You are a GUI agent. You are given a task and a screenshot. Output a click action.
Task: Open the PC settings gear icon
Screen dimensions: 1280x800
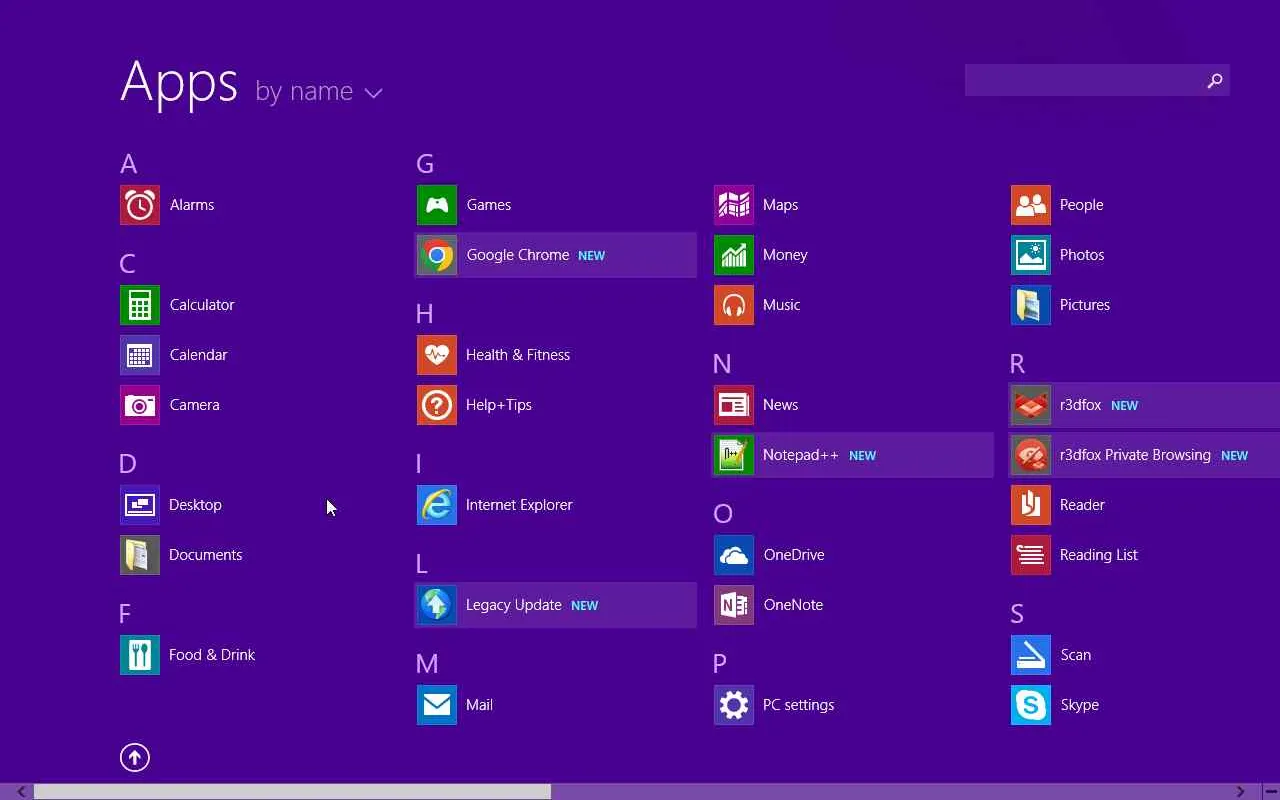[734, 705]
